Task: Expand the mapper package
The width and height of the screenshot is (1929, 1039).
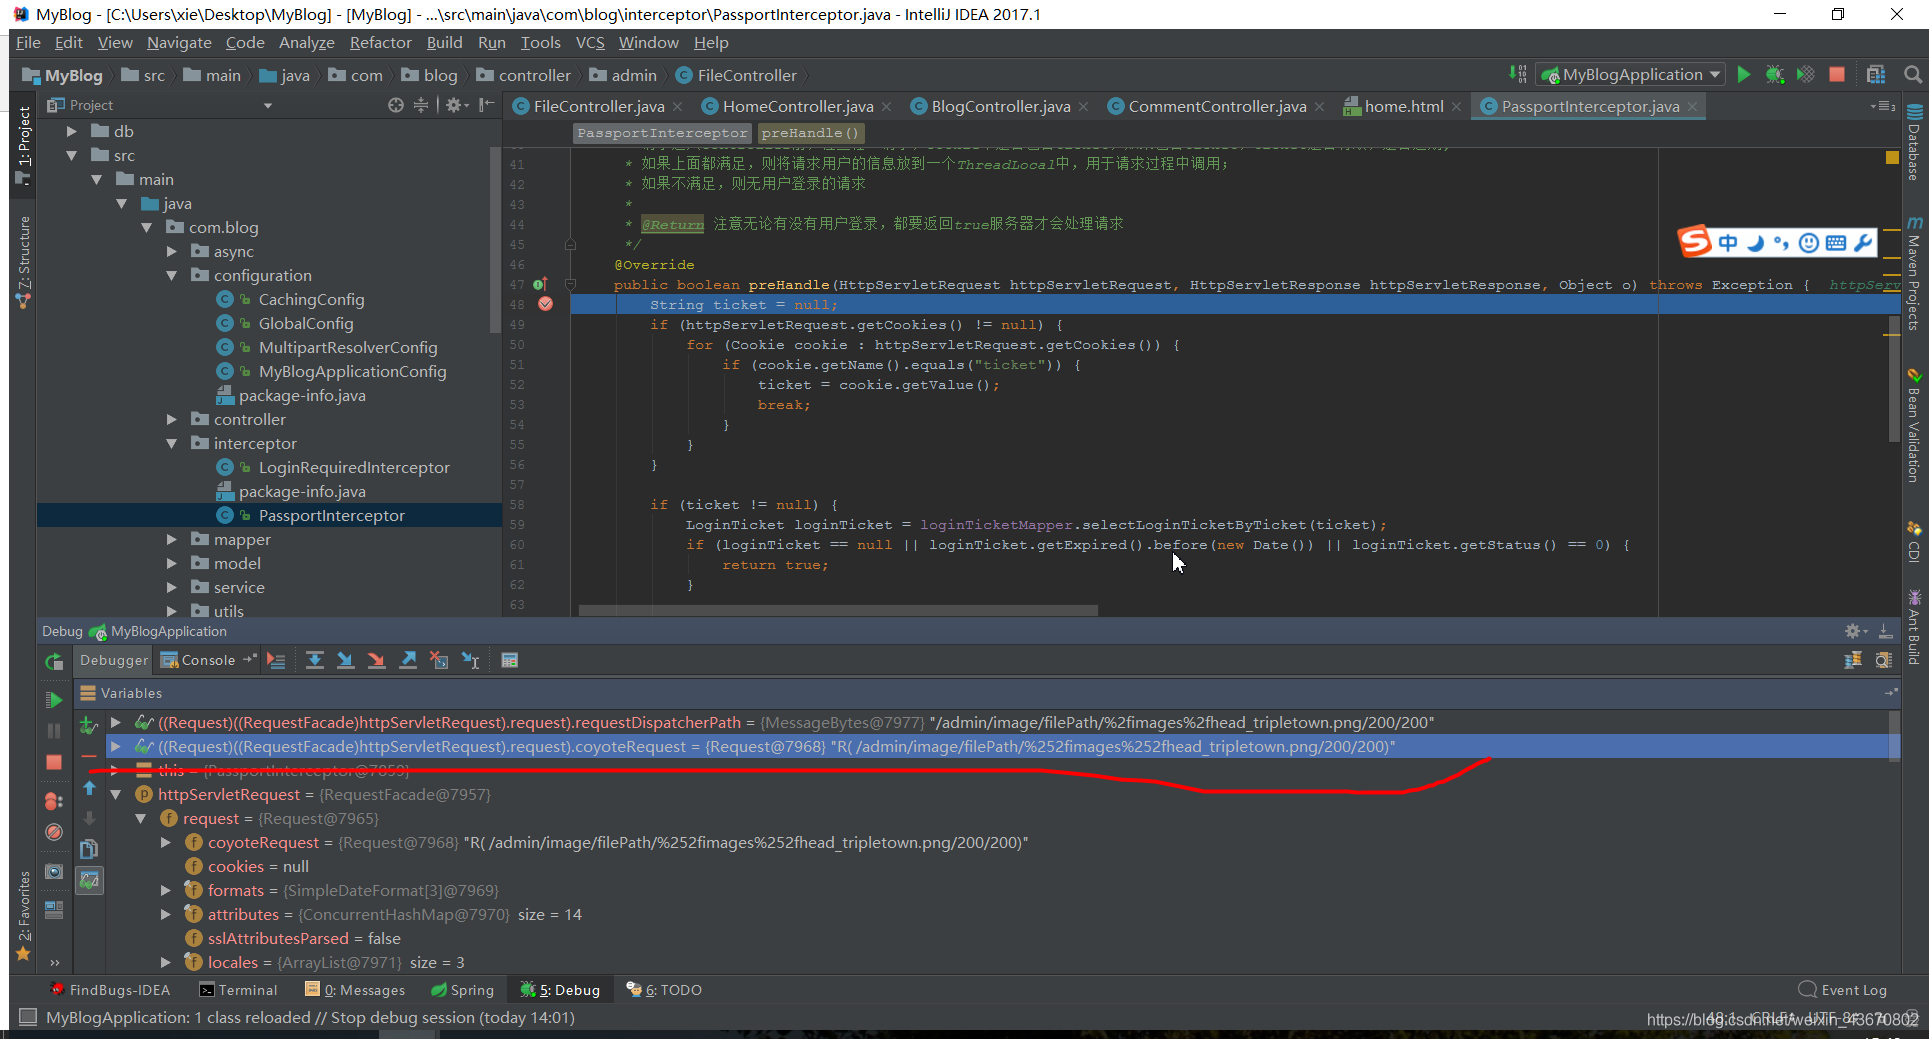Action: [x=171, y=539]
